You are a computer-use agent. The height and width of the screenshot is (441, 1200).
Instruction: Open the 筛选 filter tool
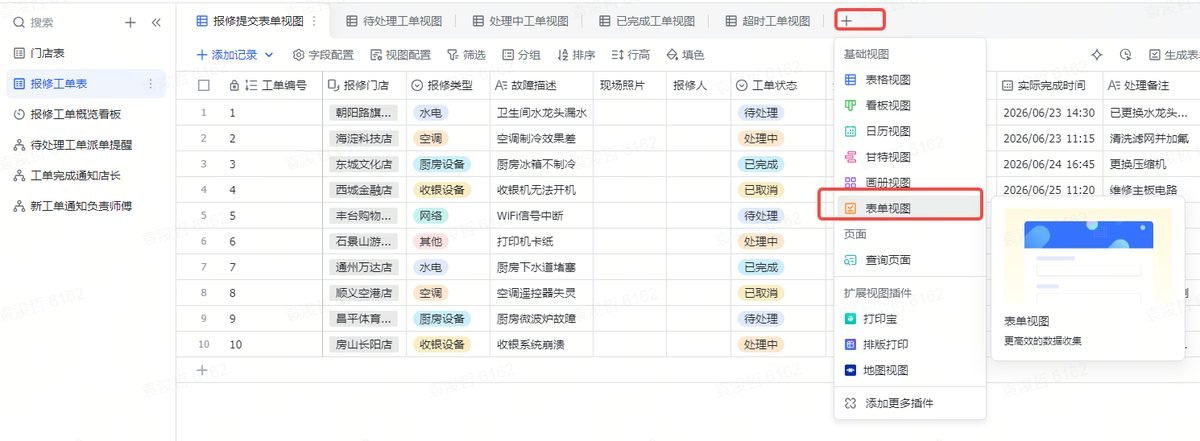(x=466, y=55)
